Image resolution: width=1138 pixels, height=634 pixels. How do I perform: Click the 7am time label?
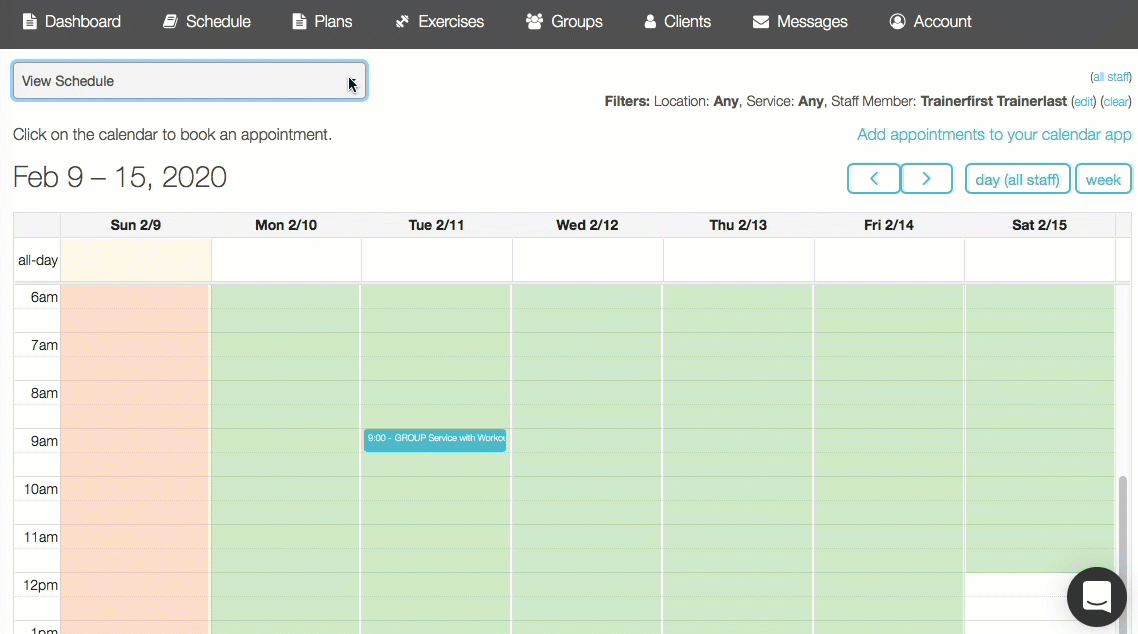[x=44, y=345]
